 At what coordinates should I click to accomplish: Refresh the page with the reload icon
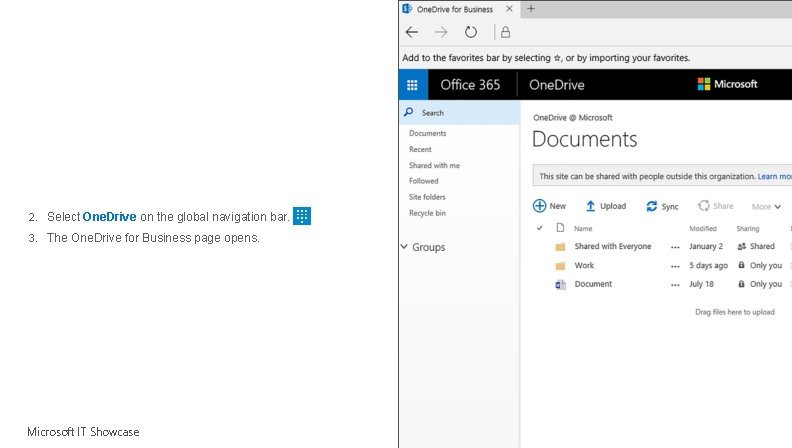tap(471, 32)
